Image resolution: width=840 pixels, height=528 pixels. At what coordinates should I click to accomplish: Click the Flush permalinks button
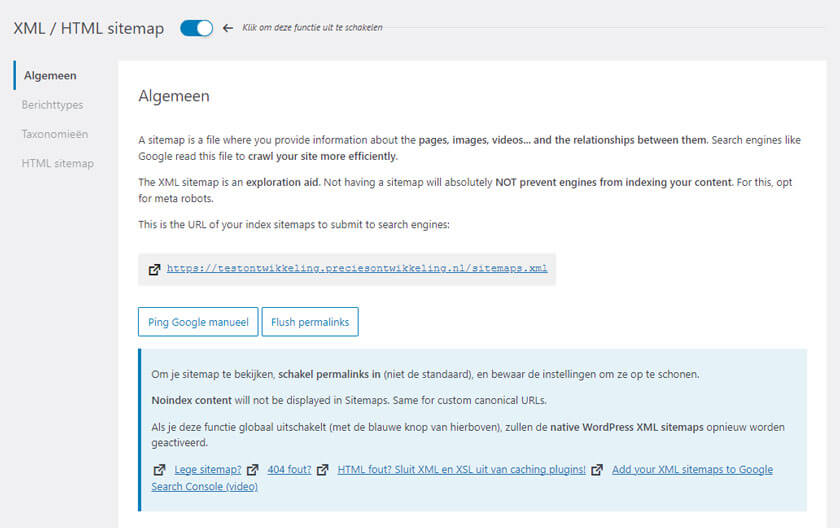(x=310, y=322)
